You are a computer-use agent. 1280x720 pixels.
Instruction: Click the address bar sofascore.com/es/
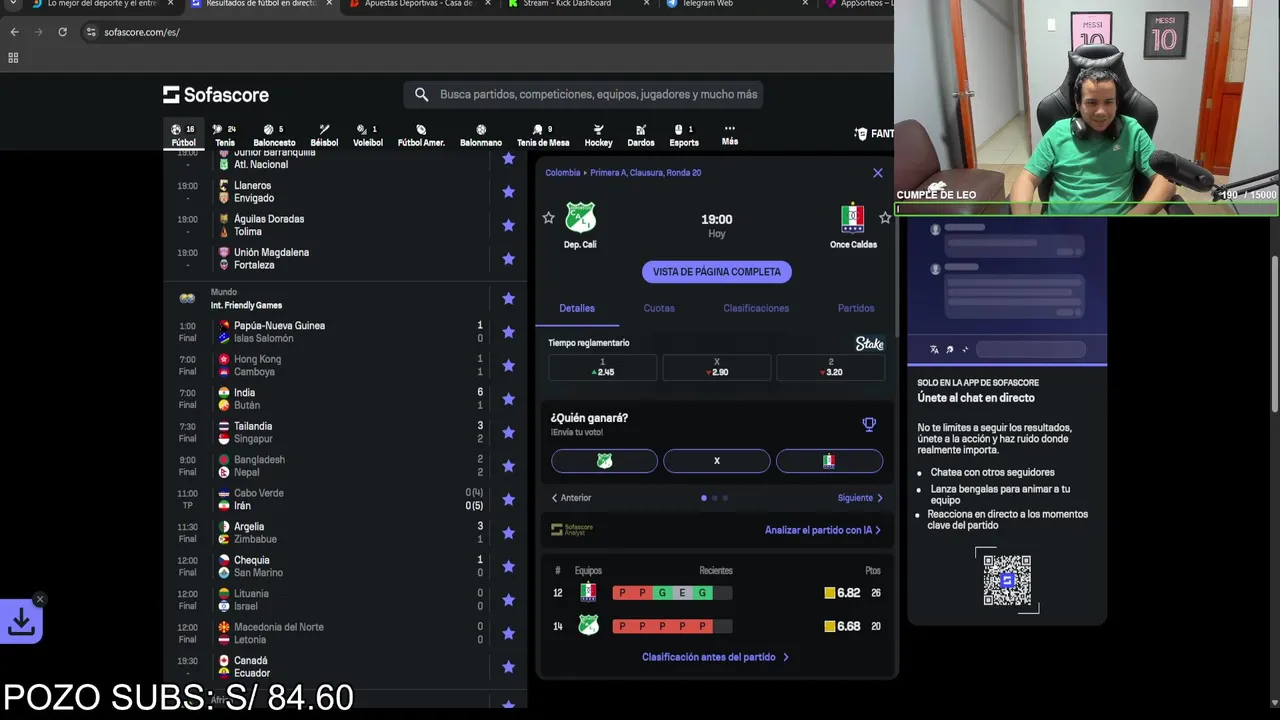(141, 32)
